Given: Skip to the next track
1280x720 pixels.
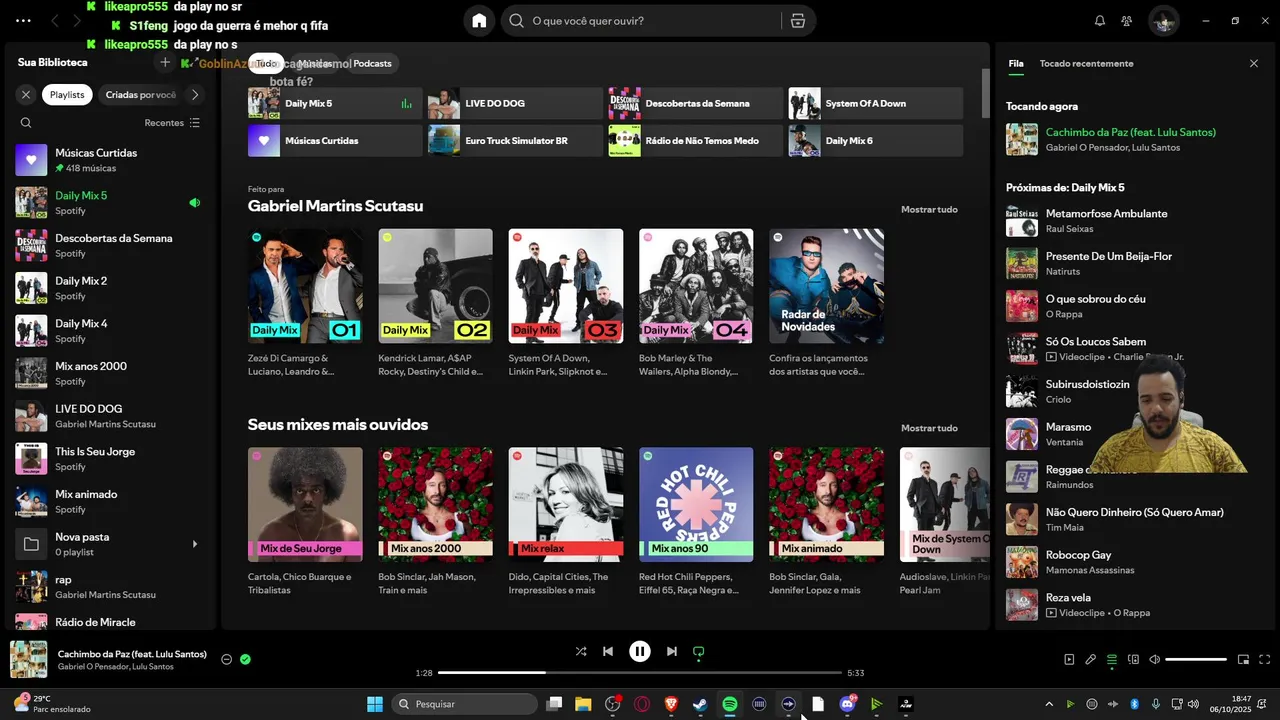Looking at the screenshot, I should point(672,651).
